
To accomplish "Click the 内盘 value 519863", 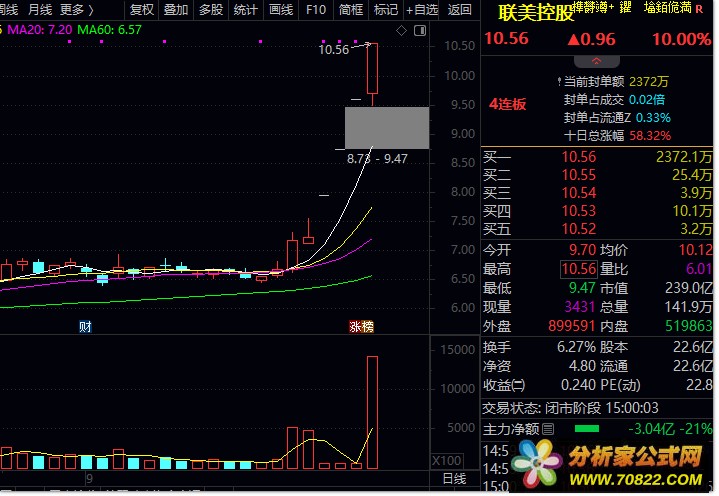I will 688,326.
